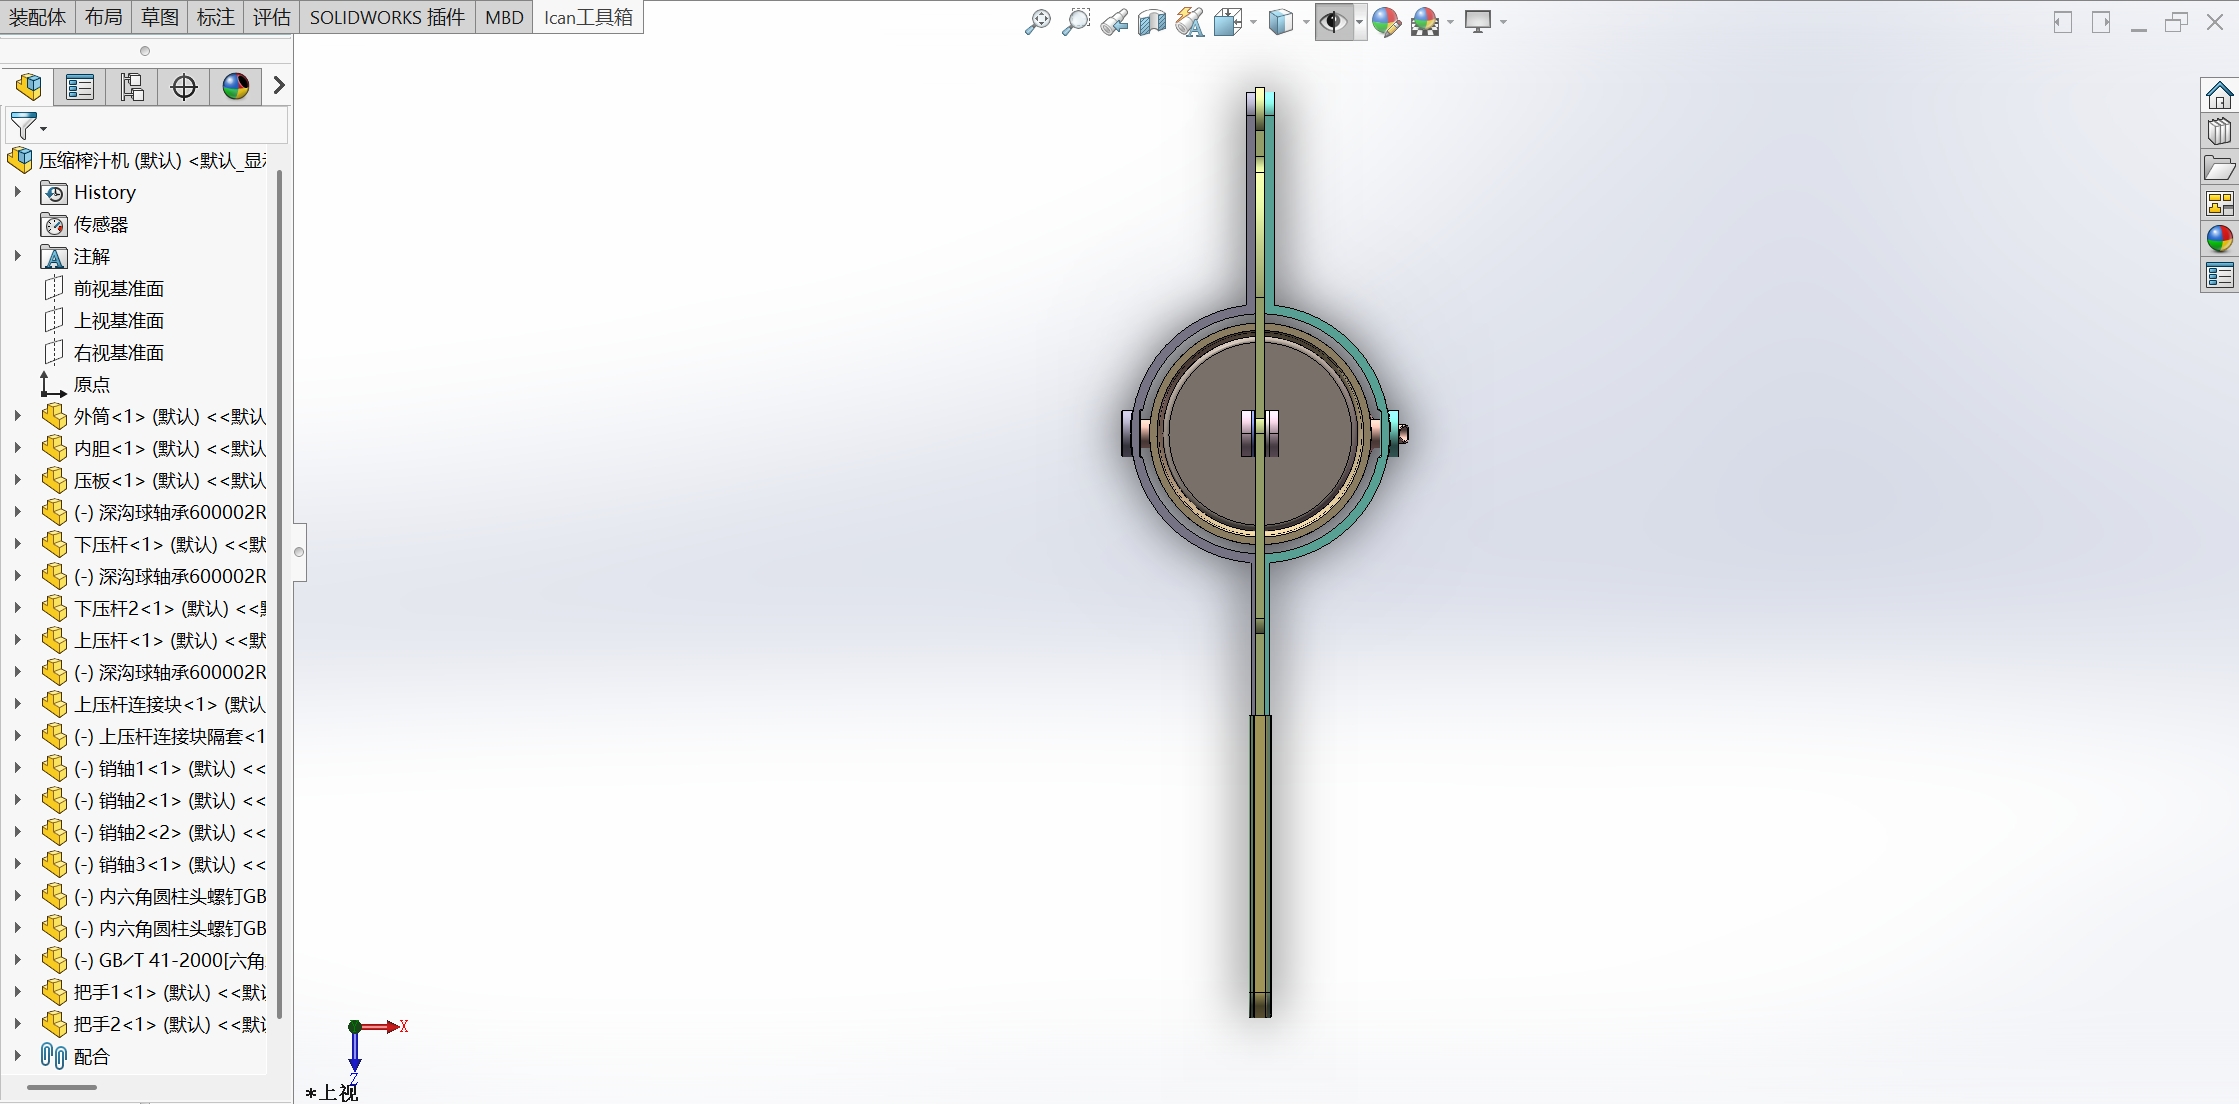This screenshot has height=1104, width=2239.
Task: Open the Section View tool
Action: (x=1151, y=21)
